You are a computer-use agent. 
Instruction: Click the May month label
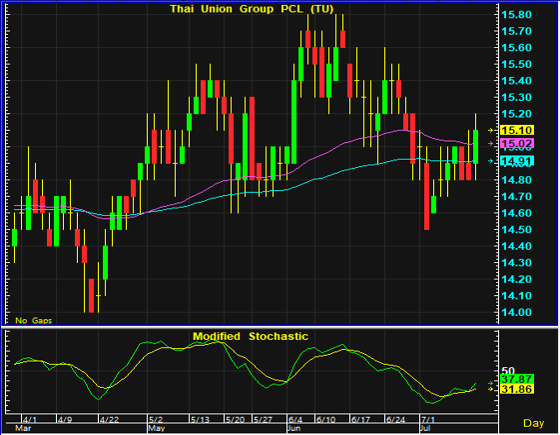pos(157,428)
